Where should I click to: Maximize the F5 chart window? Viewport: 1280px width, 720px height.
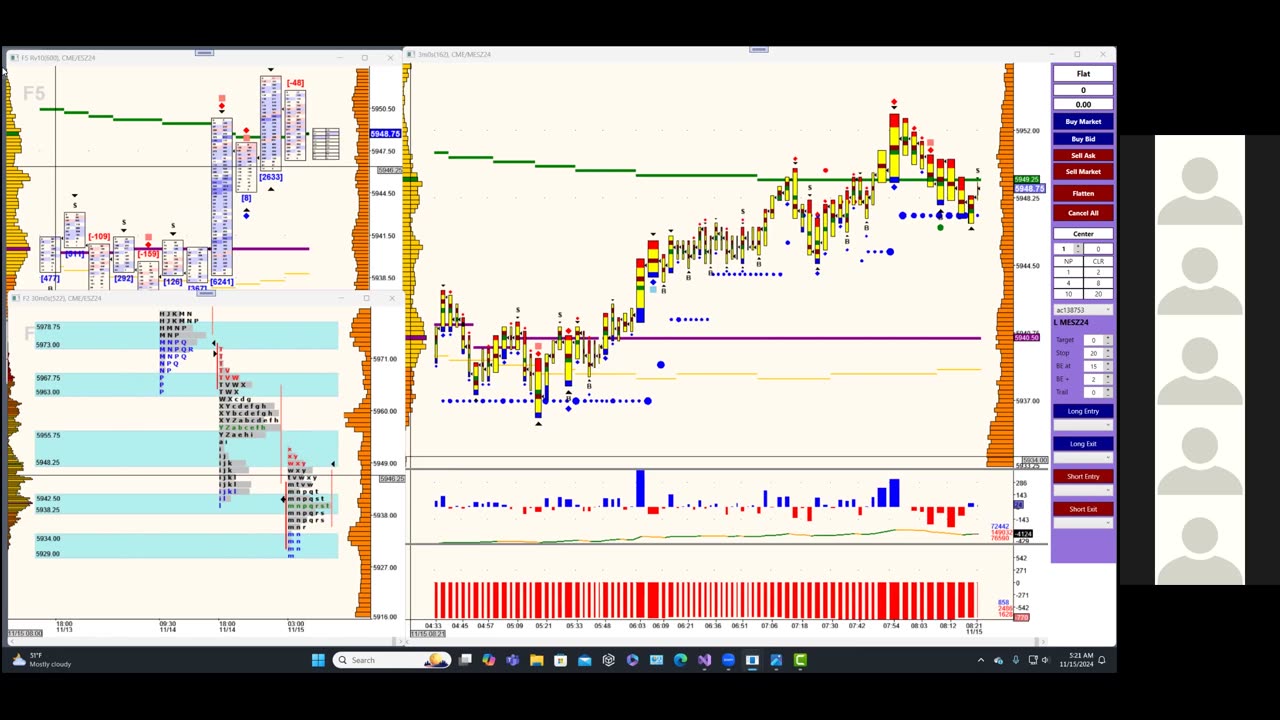tap(364, 58)
